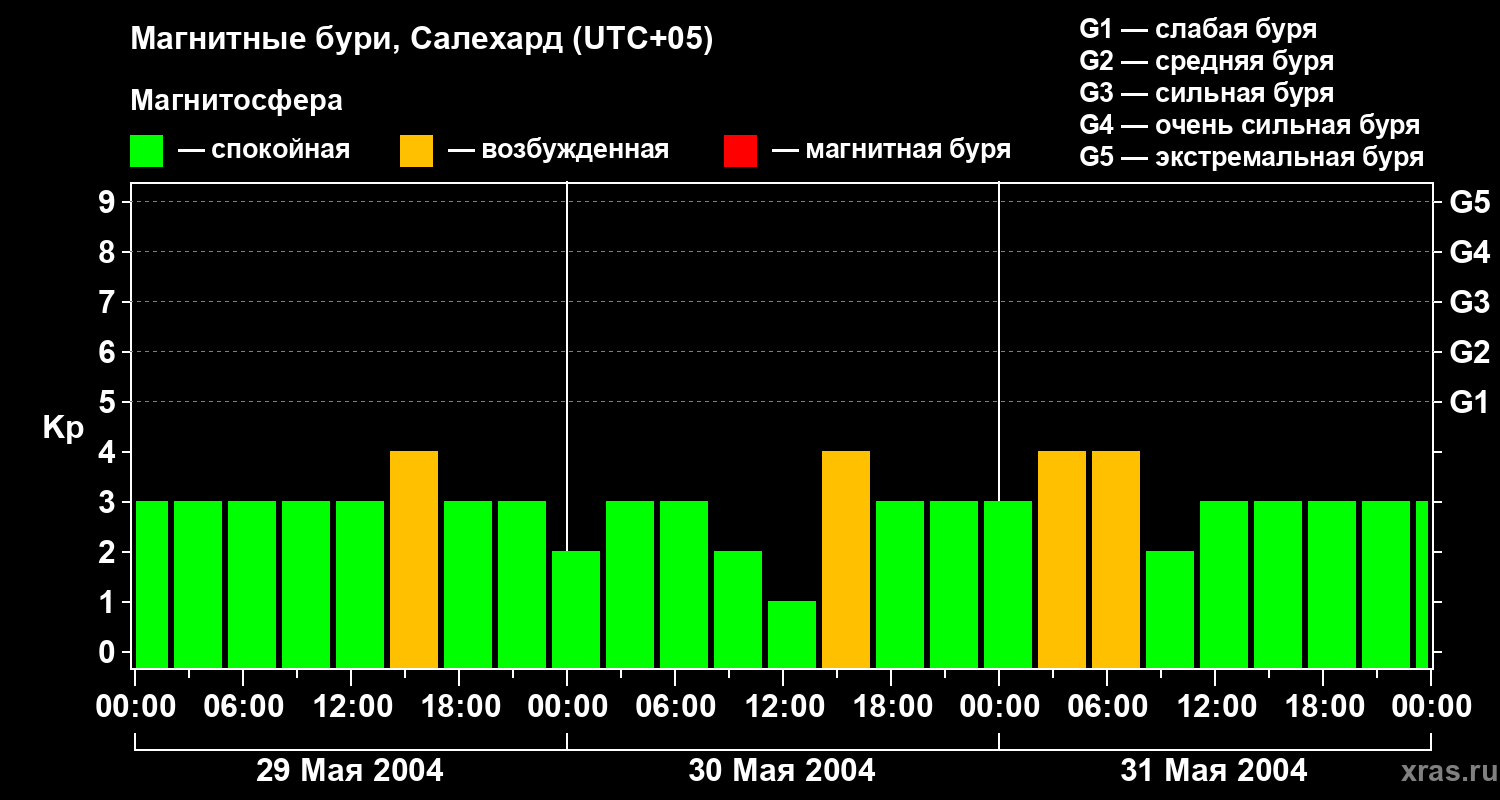The height and width of the screenshot is (800, 1500).
Task: Click the 'Kp' axis label
Action: click(x=63, y=428)
